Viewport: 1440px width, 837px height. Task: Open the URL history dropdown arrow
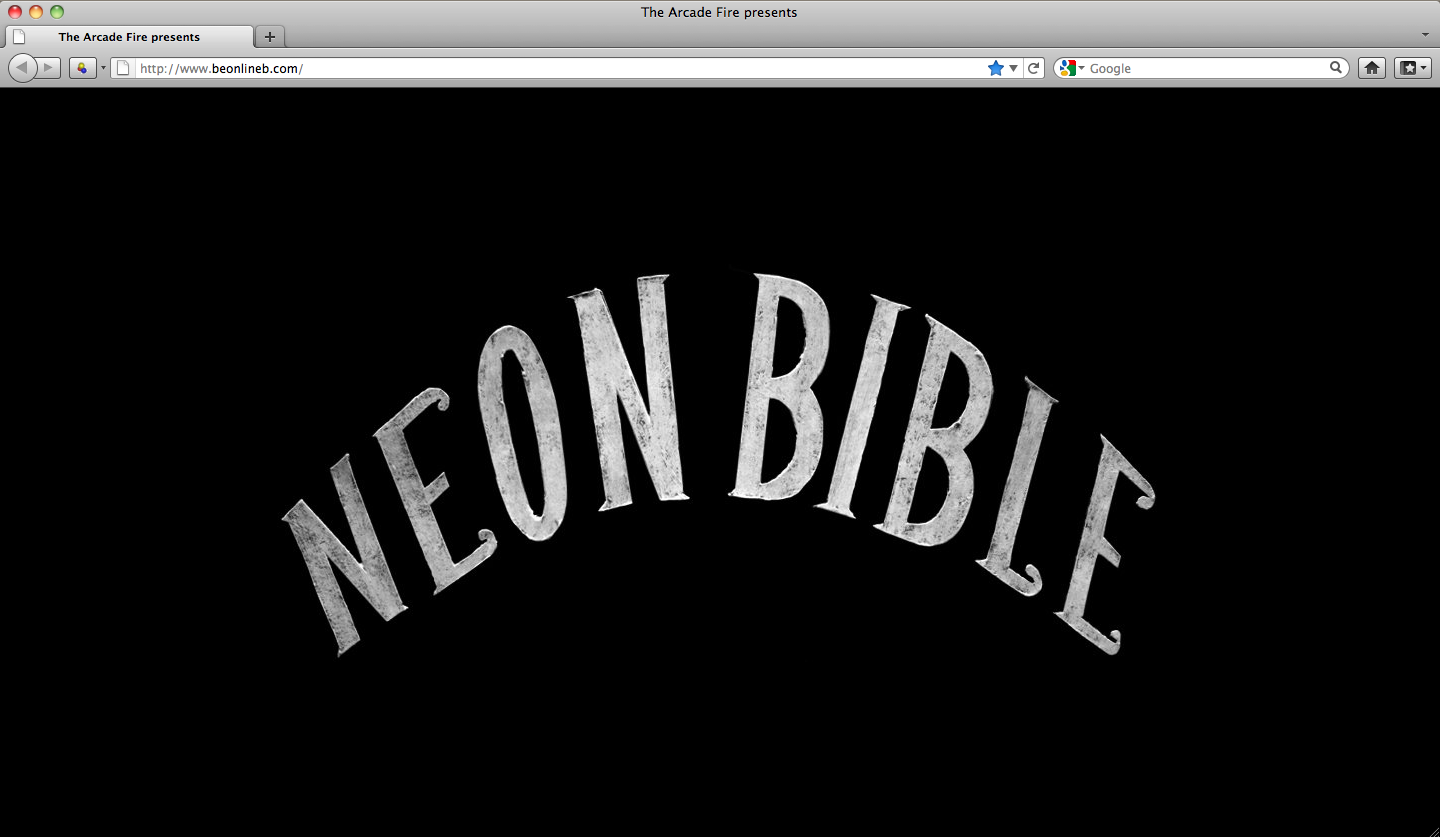coord(1013,68)
